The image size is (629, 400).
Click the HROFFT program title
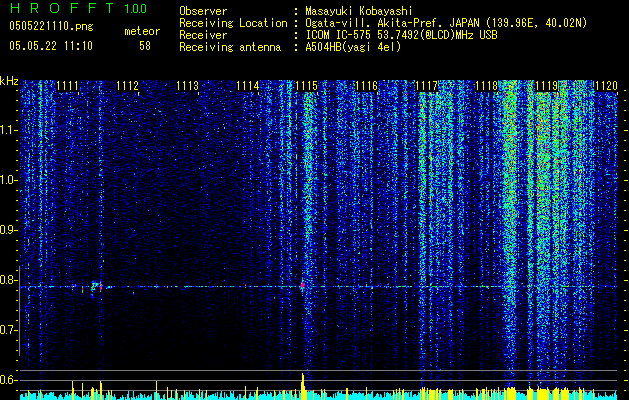[61, 8]
